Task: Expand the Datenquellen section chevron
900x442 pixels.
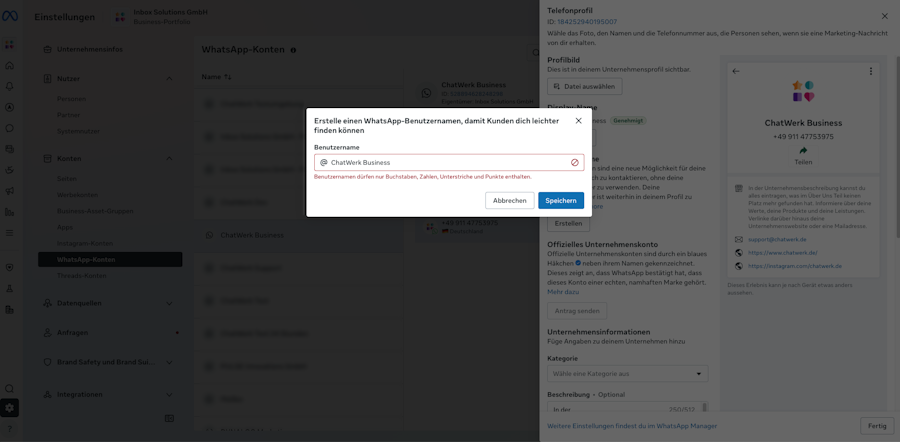Action: click(169, 303)
